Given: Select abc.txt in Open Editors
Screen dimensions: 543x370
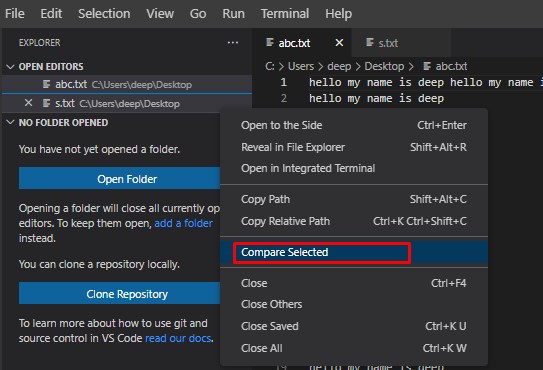Looking at the screenshot, I should (x=127, y=84).
